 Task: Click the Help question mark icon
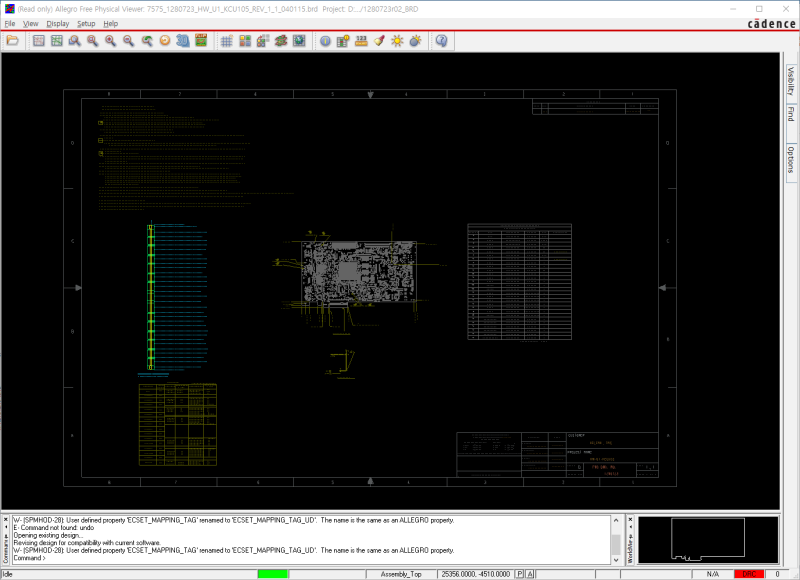[441, 41]
